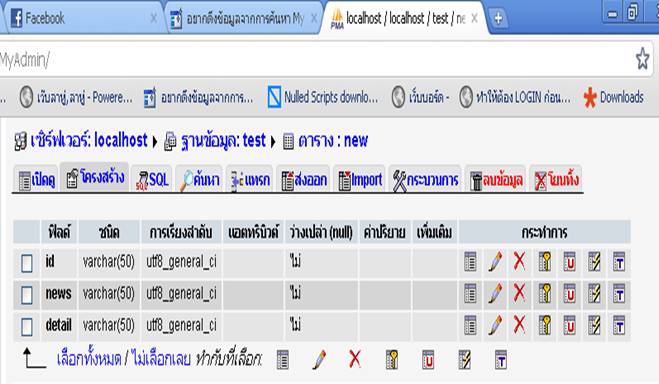Image resolution: width=659 pixels, height=384 pixels.
Task: Open the กระบวนการ operations tab
Action: click(425, 180)
